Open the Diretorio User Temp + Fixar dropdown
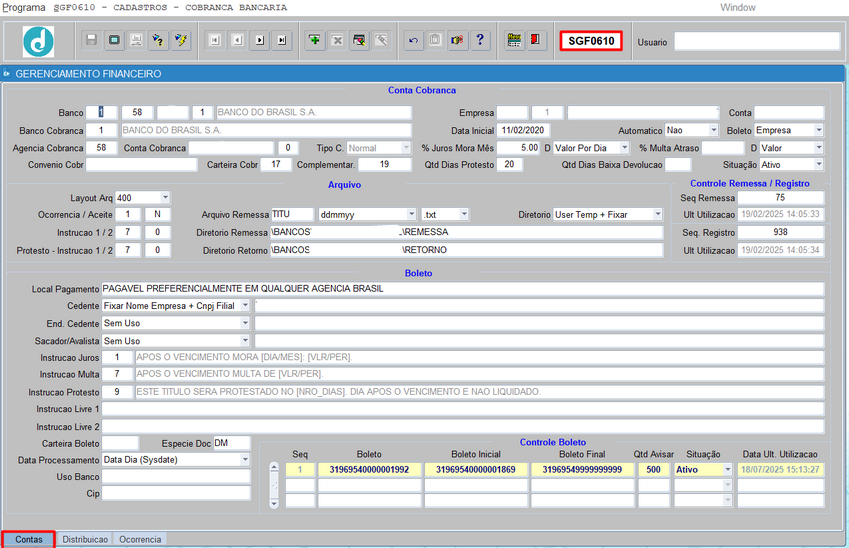This screenshot has height=548, width=849. 658,215
